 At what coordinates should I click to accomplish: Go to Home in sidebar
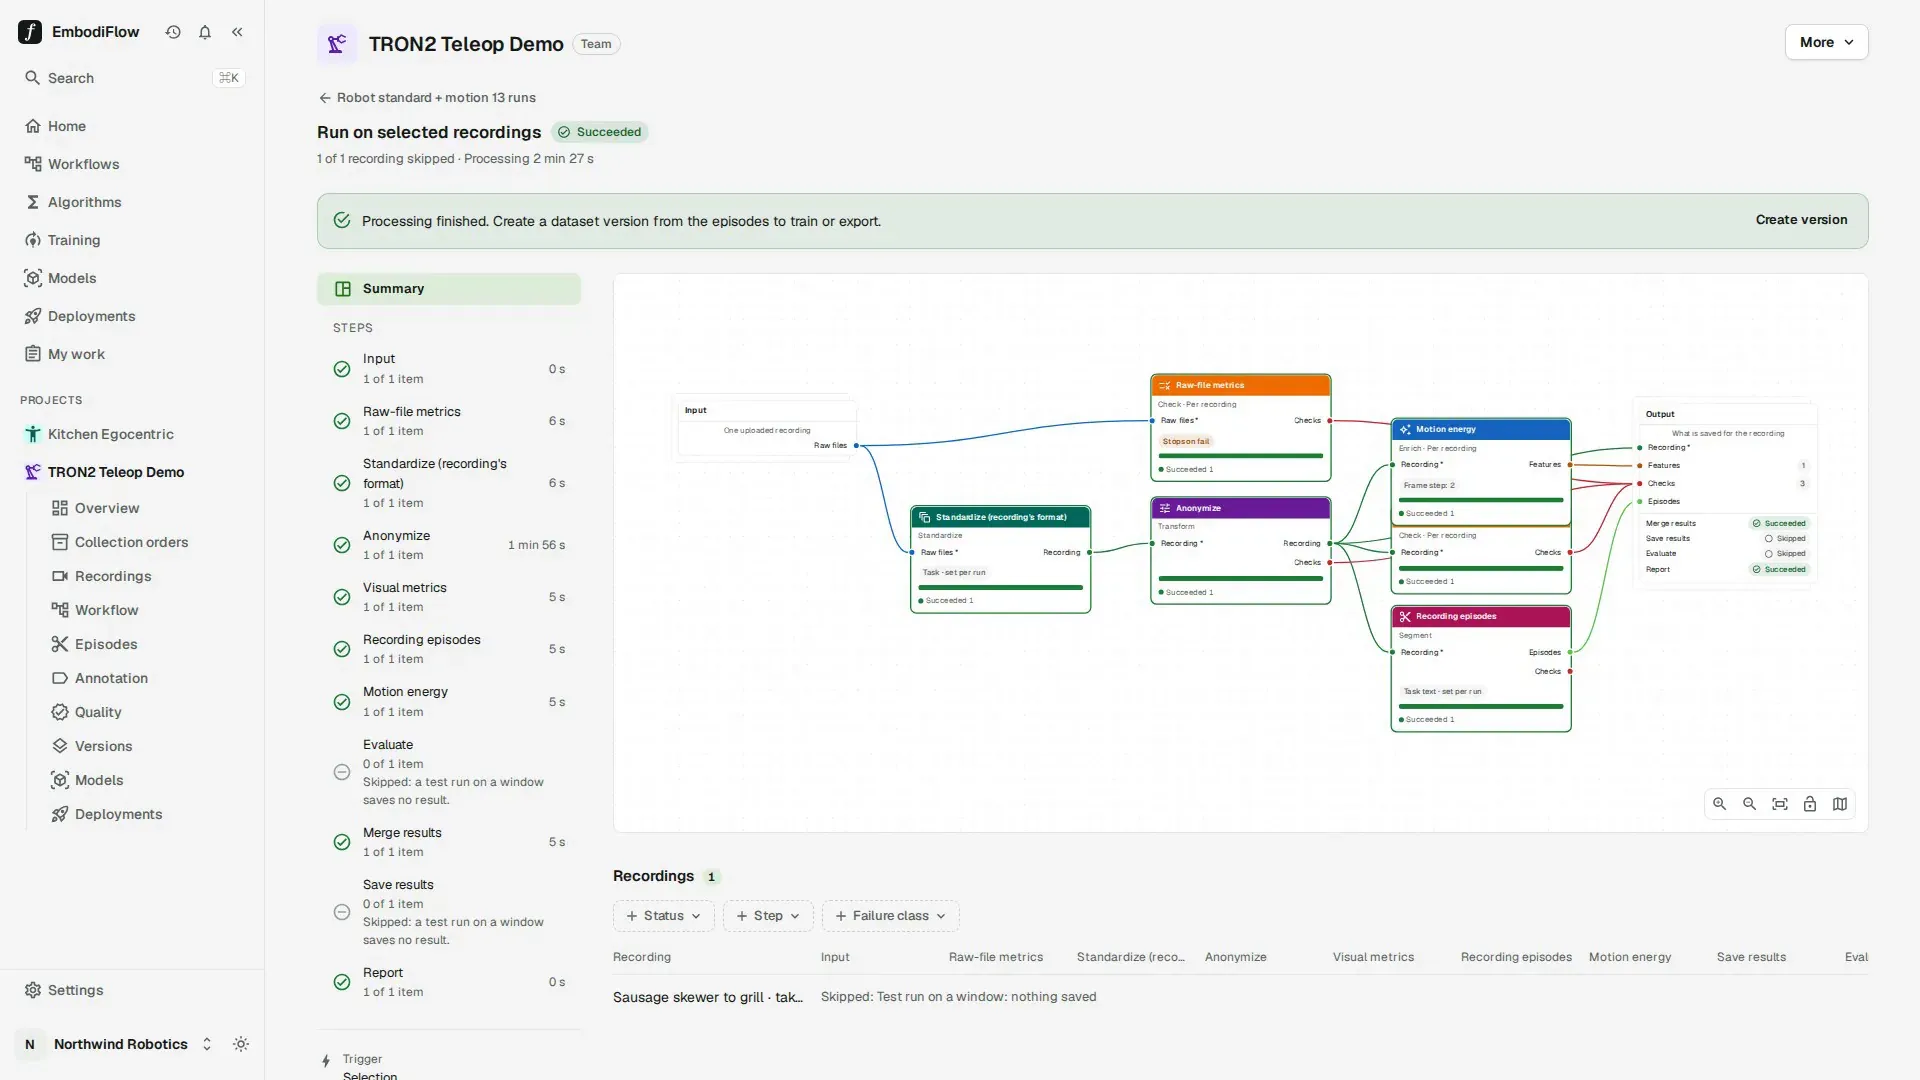[133, 126]
